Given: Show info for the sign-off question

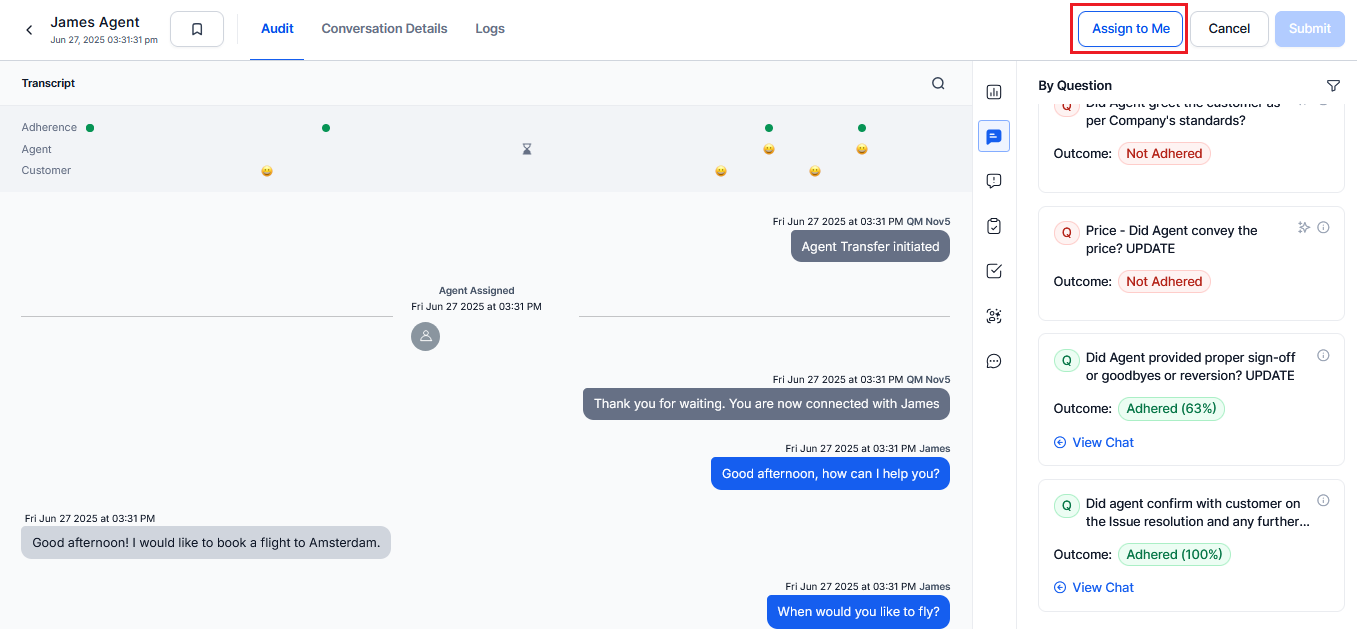Looking at the screenshot, I should tap(1323, 355).
